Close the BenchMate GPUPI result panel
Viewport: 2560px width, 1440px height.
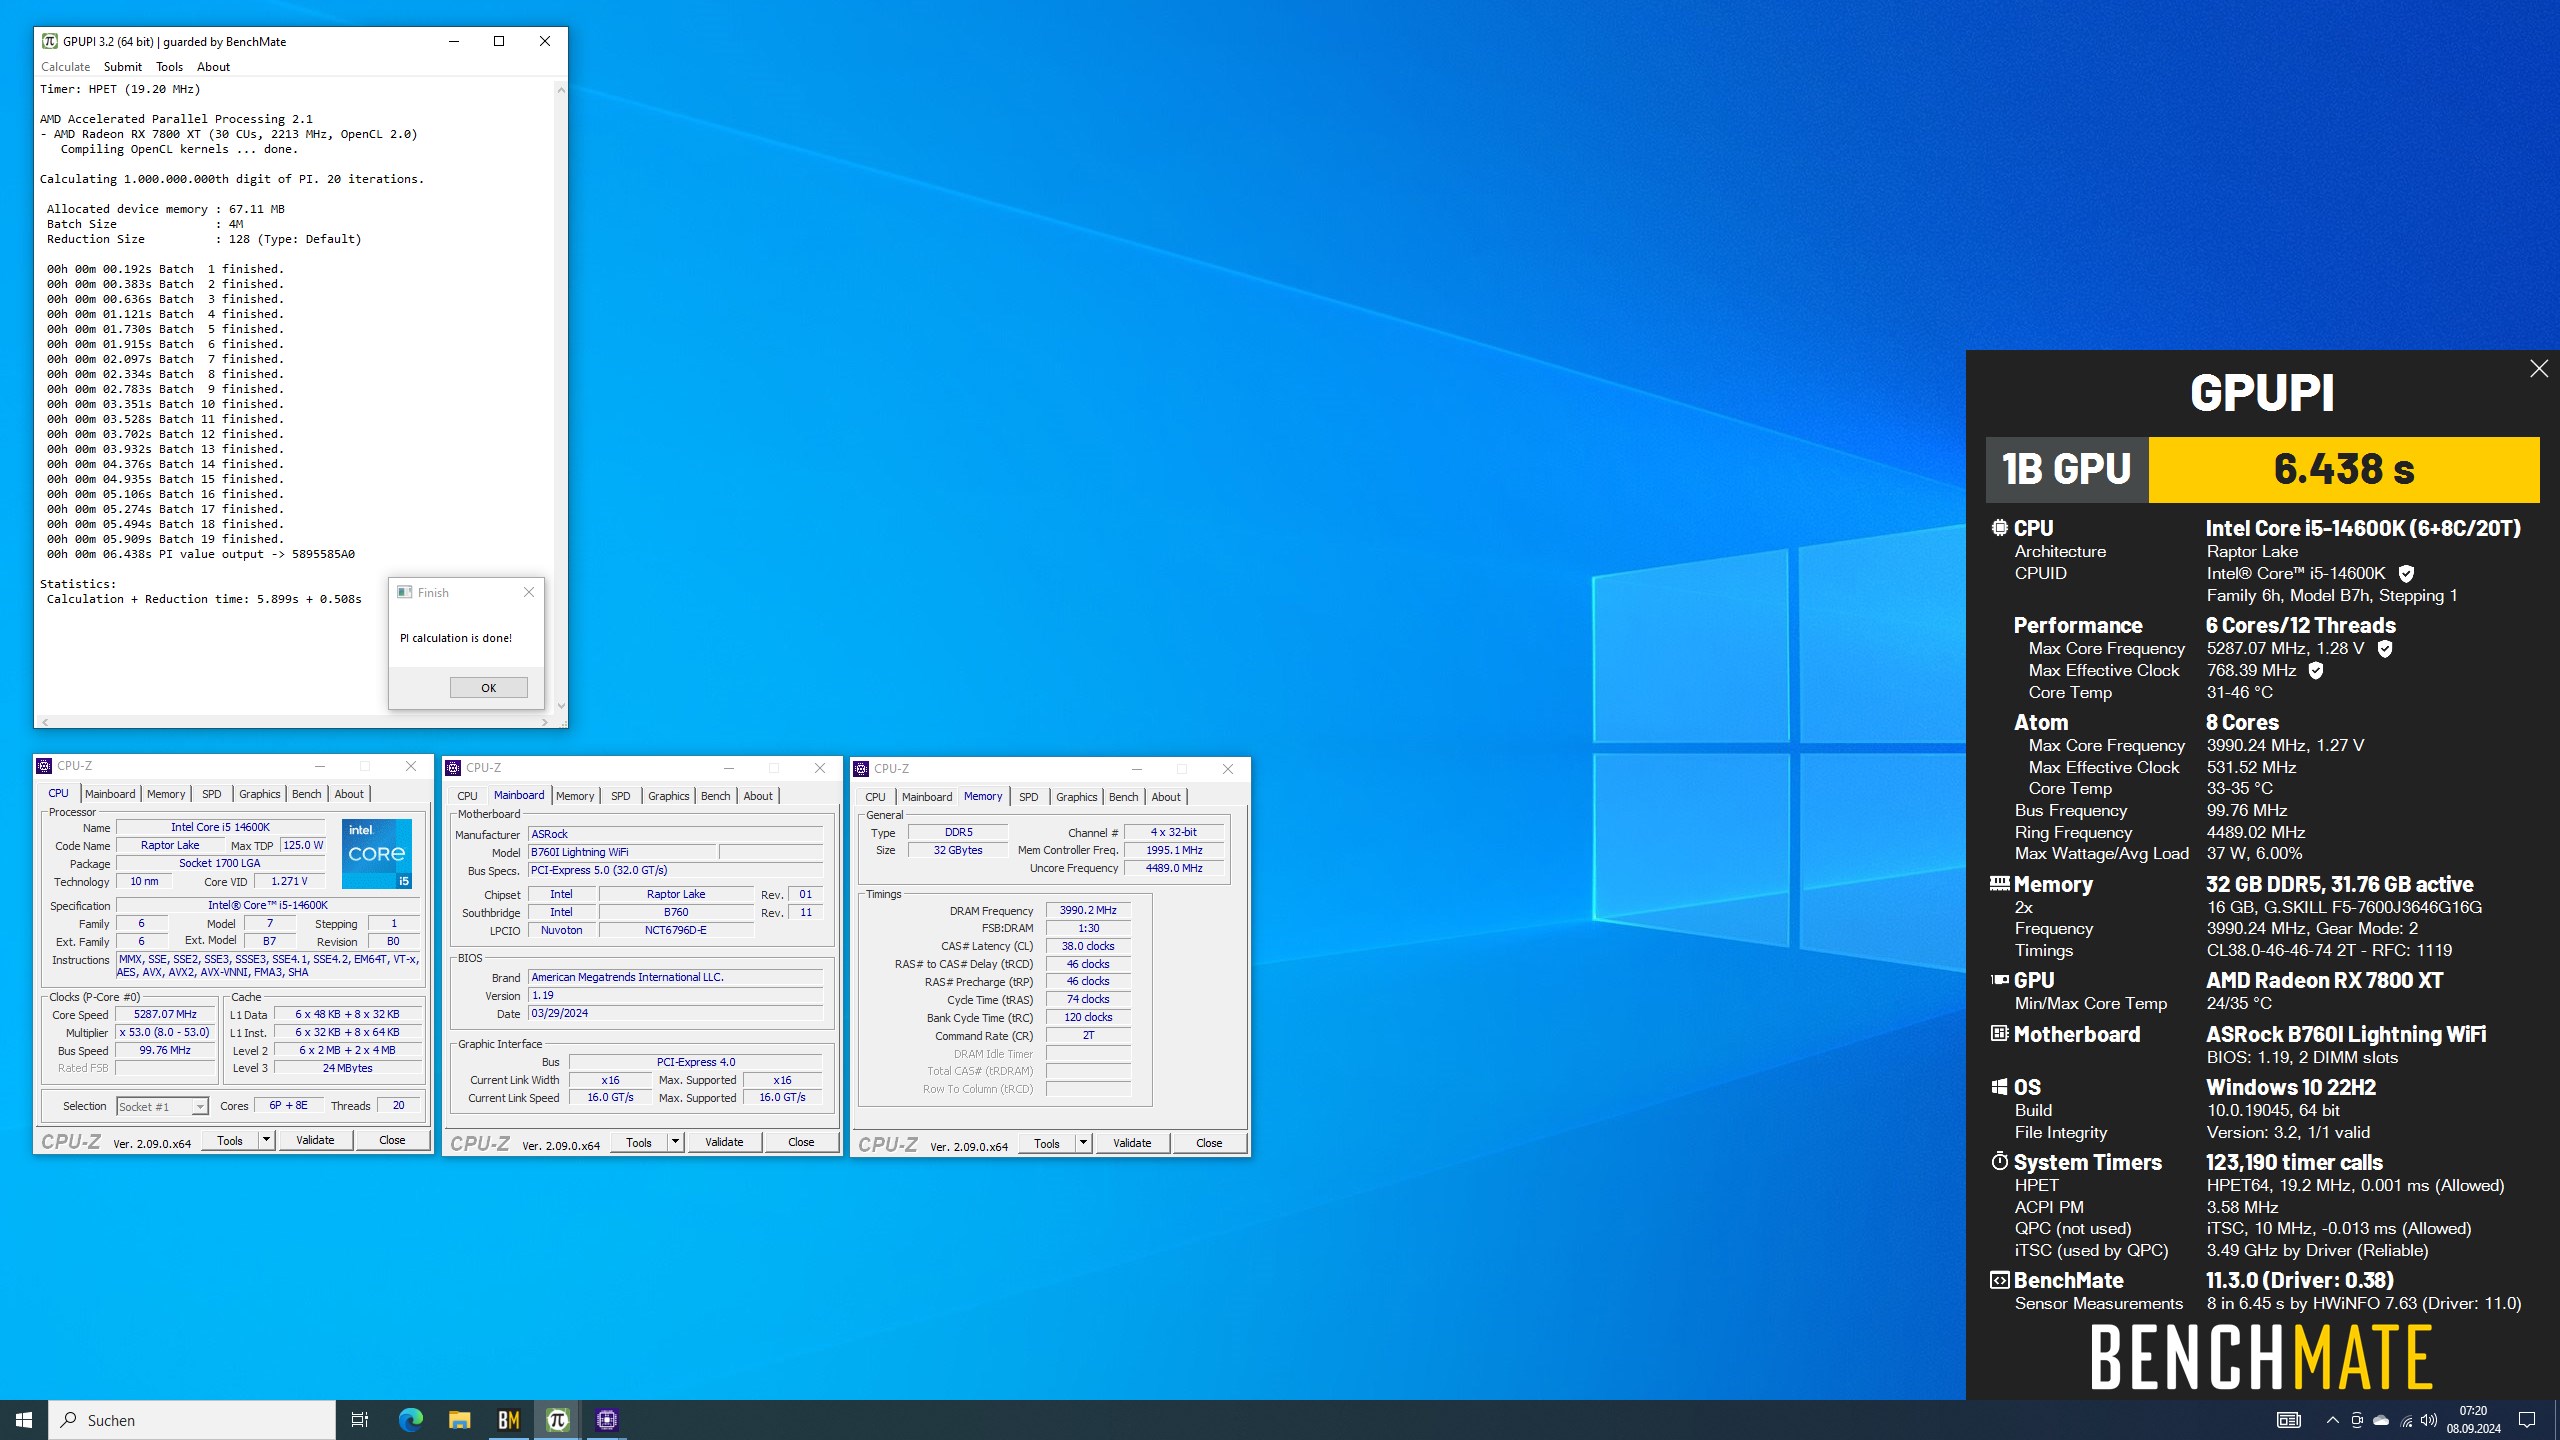tap(2539, 369)
